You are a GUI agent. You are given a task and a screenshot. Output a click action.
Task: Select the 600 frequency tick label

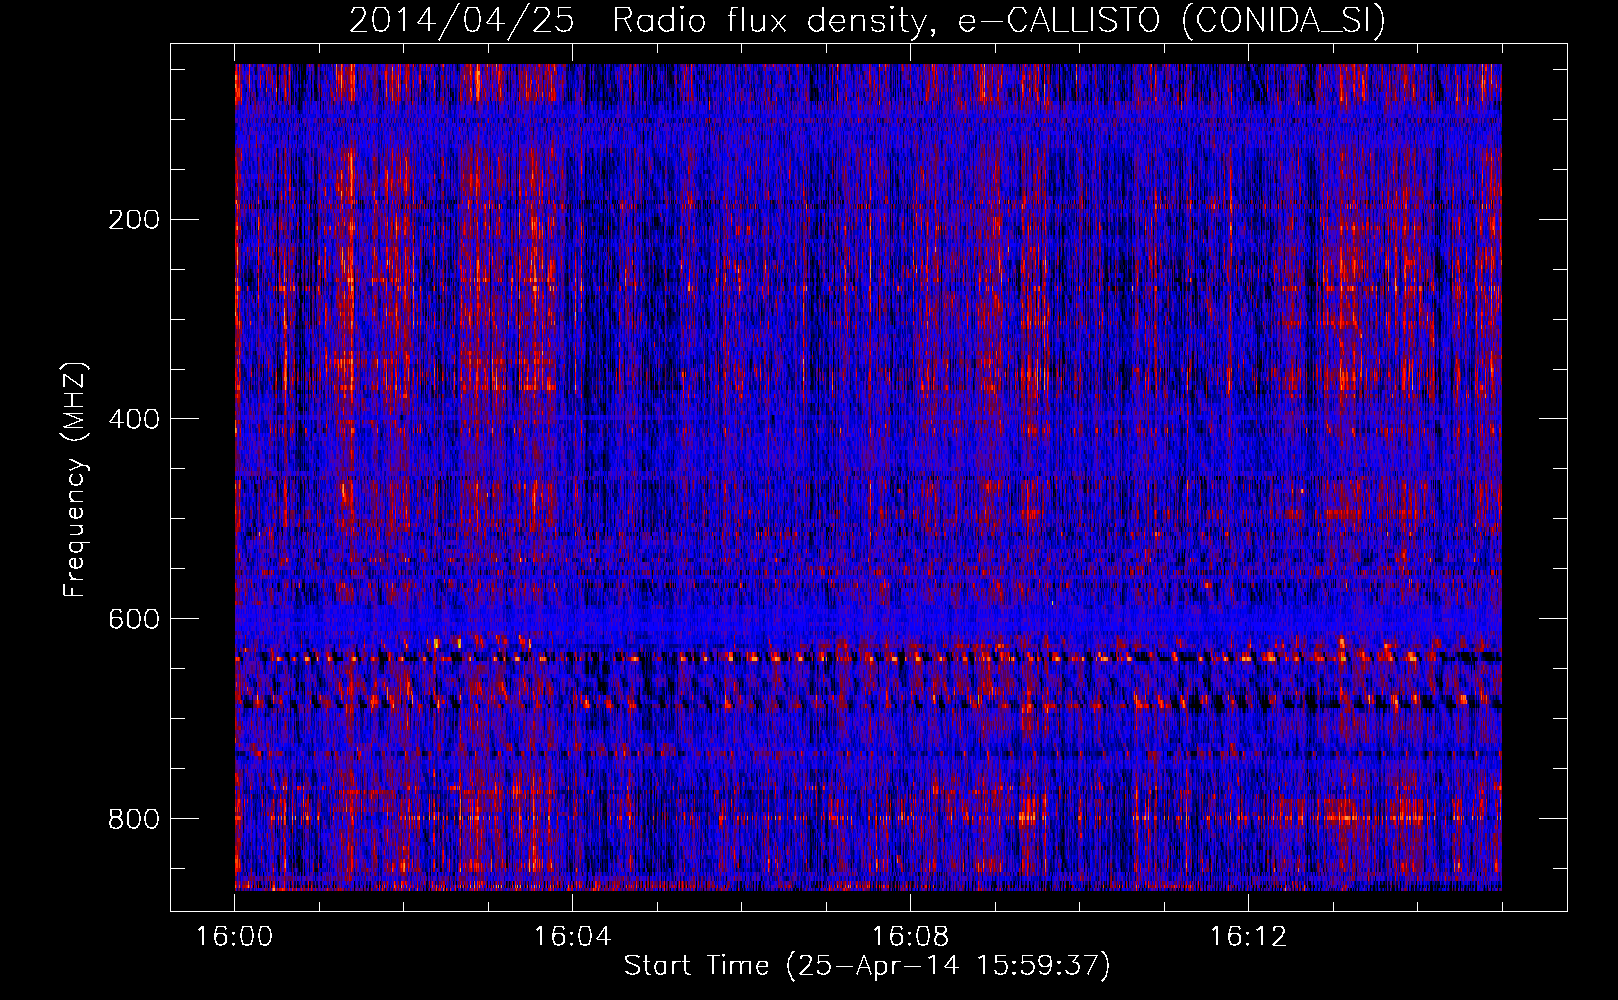point(134,619)
